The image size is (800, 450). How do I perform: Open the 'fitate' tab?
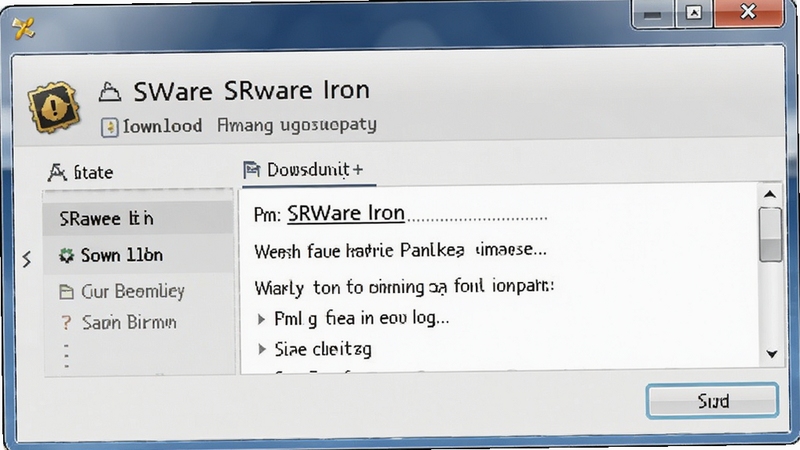point(81,172)
